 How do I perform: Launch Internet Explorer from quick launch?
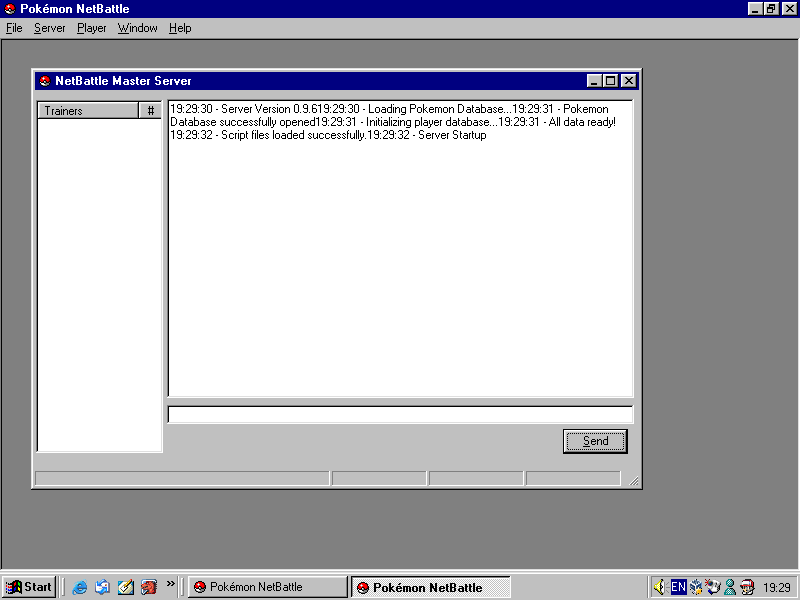(x=79, y=587)
